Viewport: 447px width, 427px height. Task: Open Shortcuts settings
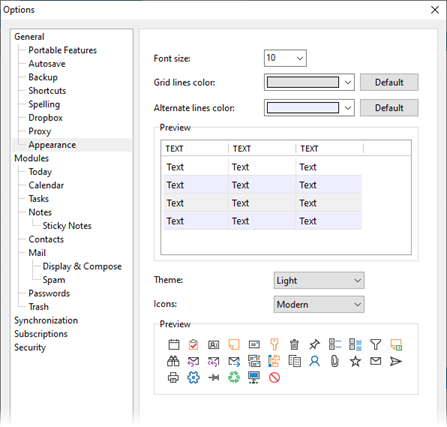[47, 91]
